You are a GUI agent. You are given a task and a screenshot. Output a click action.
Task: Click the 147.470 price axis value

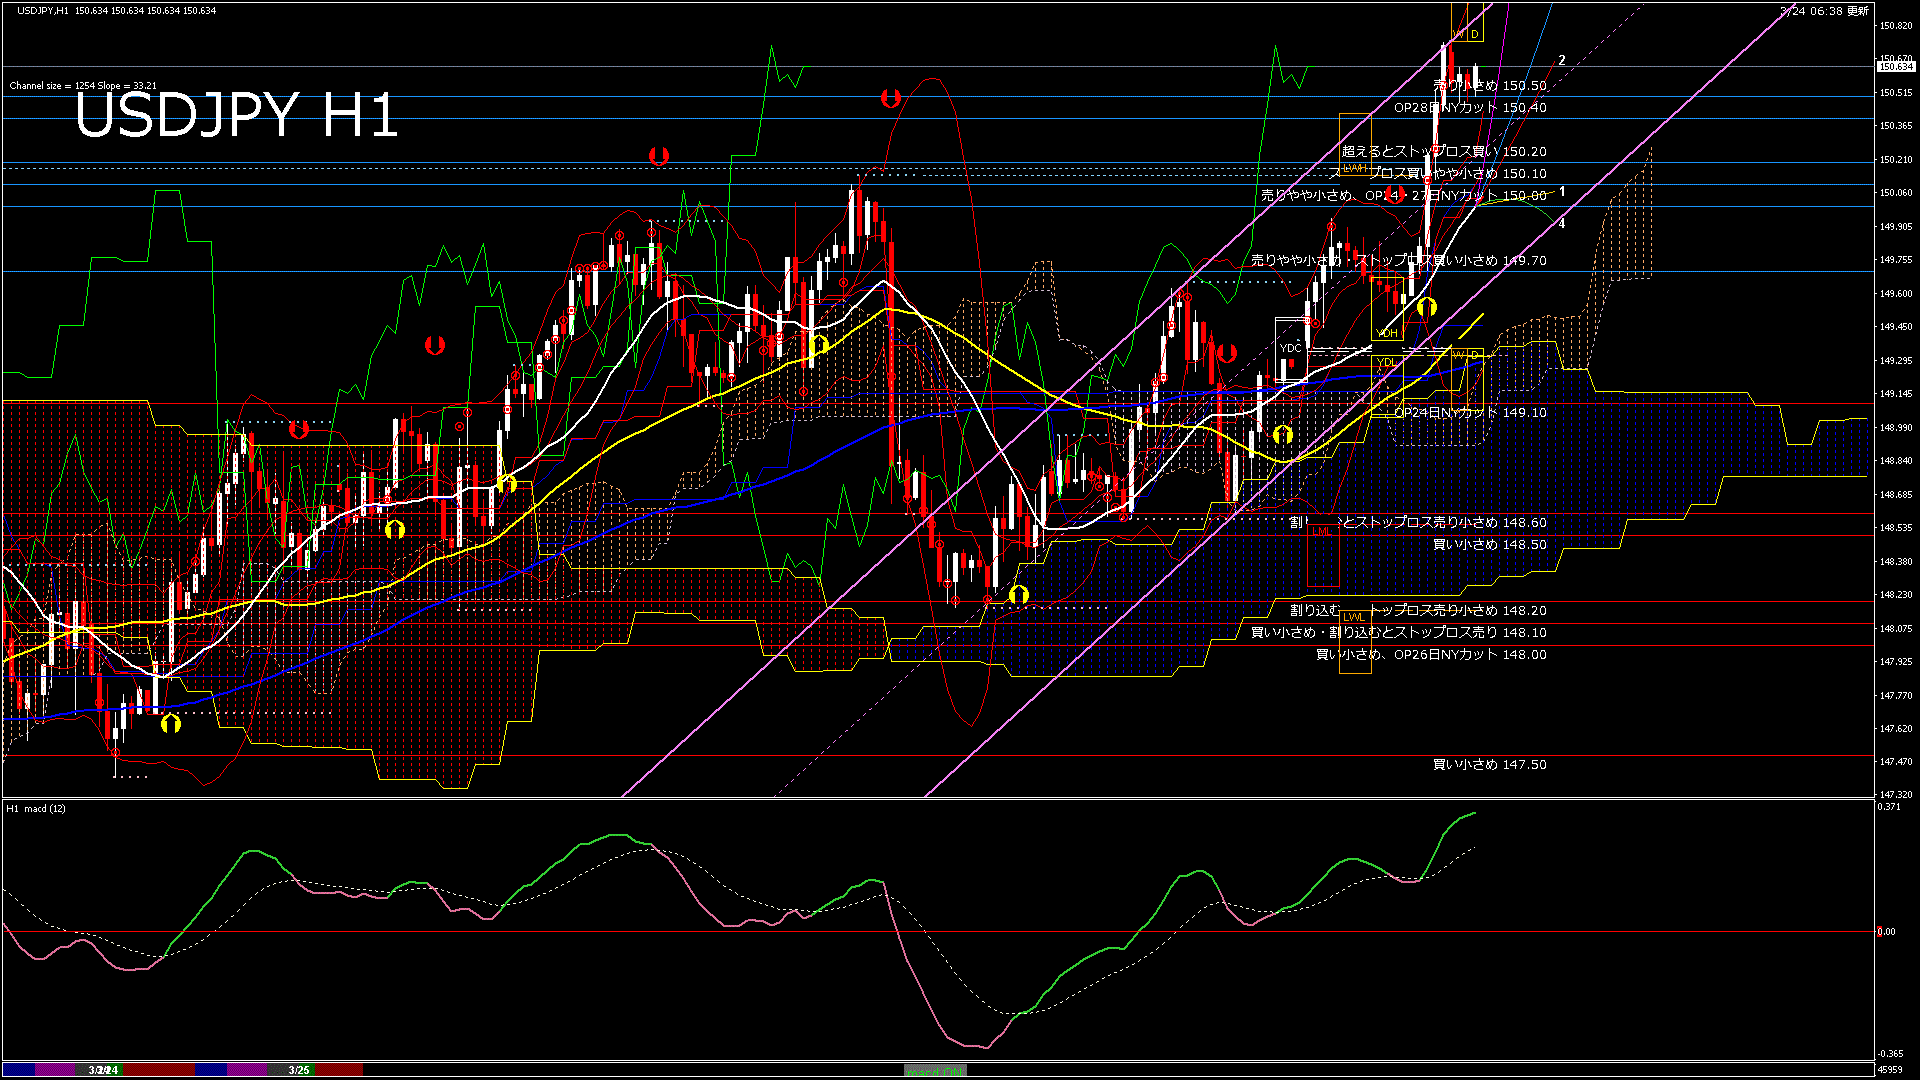pos(1896,762)
